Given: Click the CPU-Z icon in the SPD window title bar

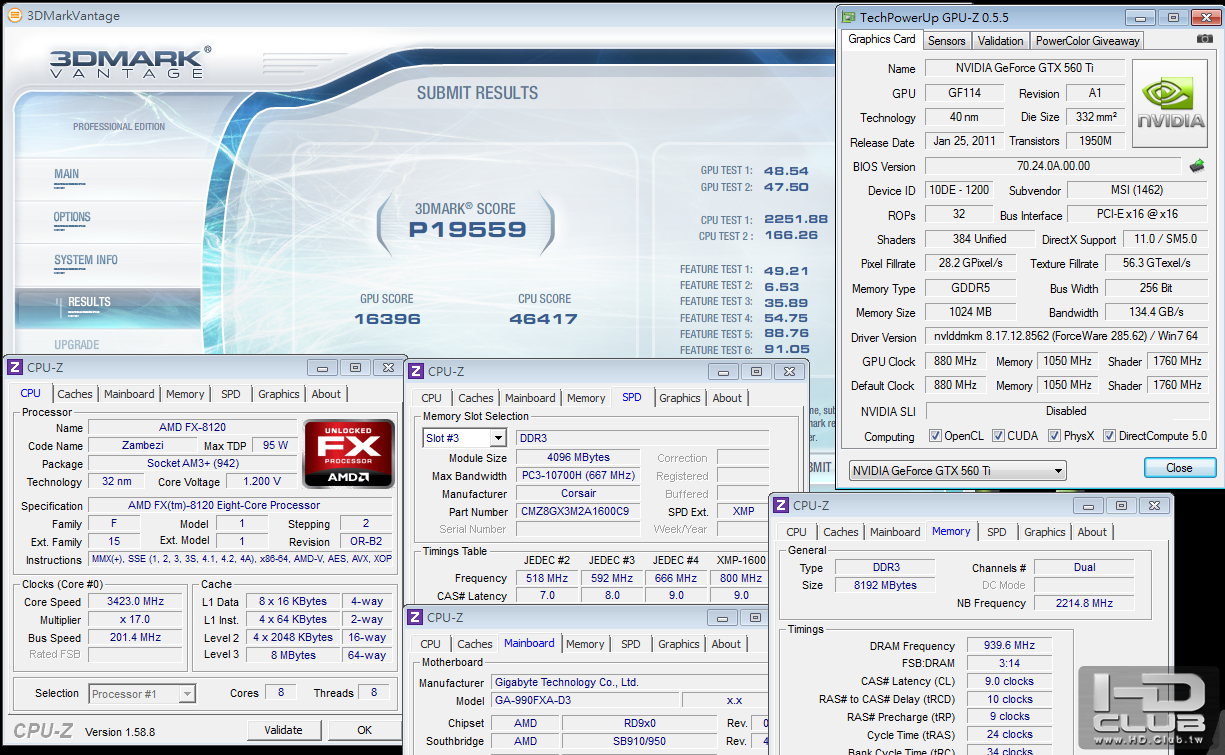Looking at the screenshot, I should pyautogui.click(x=416, y=371).
